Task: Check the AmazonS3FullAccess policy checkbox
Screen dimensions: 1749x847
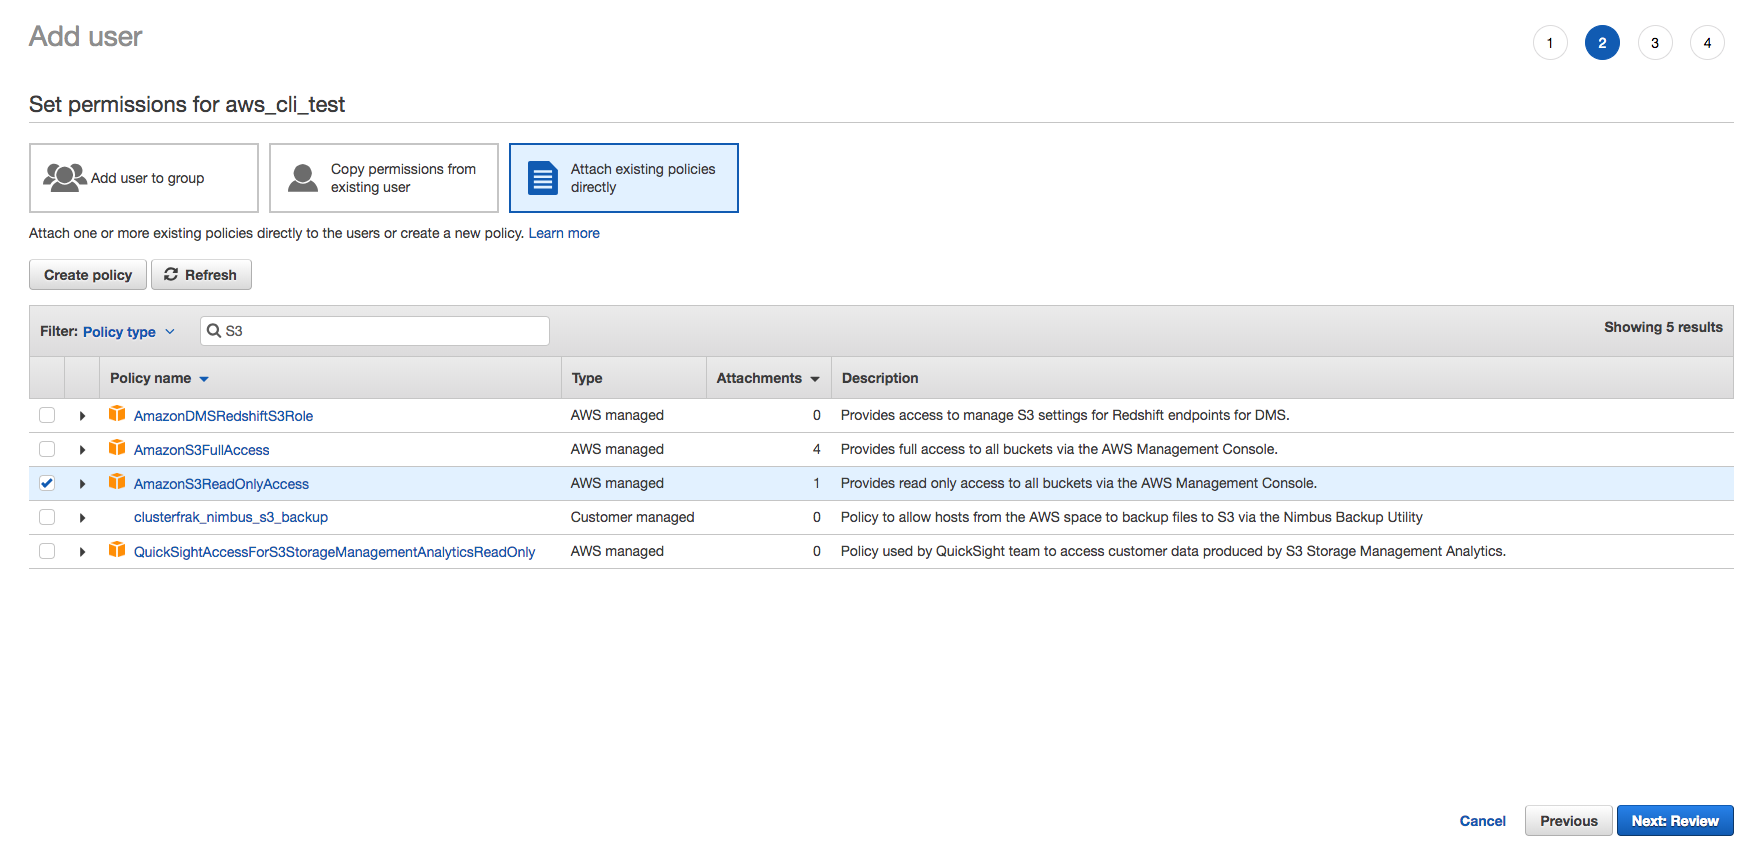Action: tap(47, 449)
